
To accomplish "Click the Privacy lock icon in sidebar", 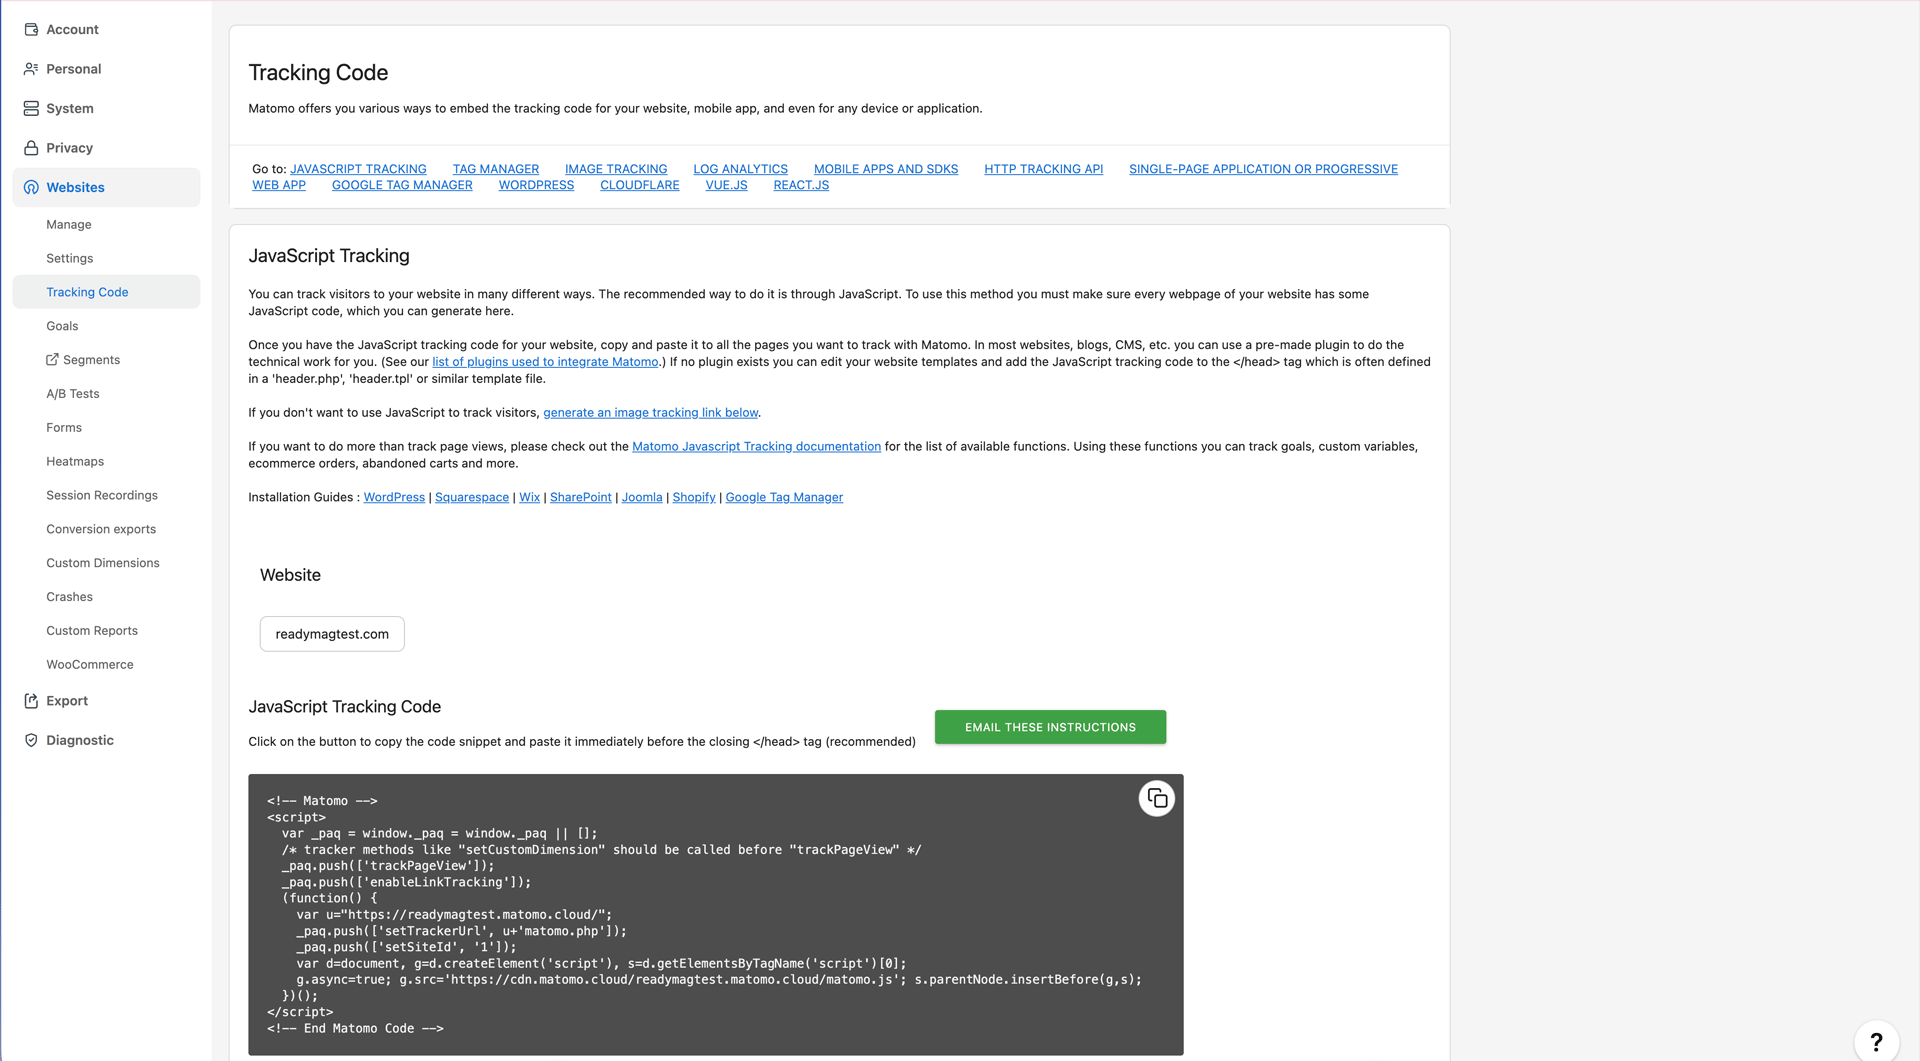I will [x=31, y=148].
